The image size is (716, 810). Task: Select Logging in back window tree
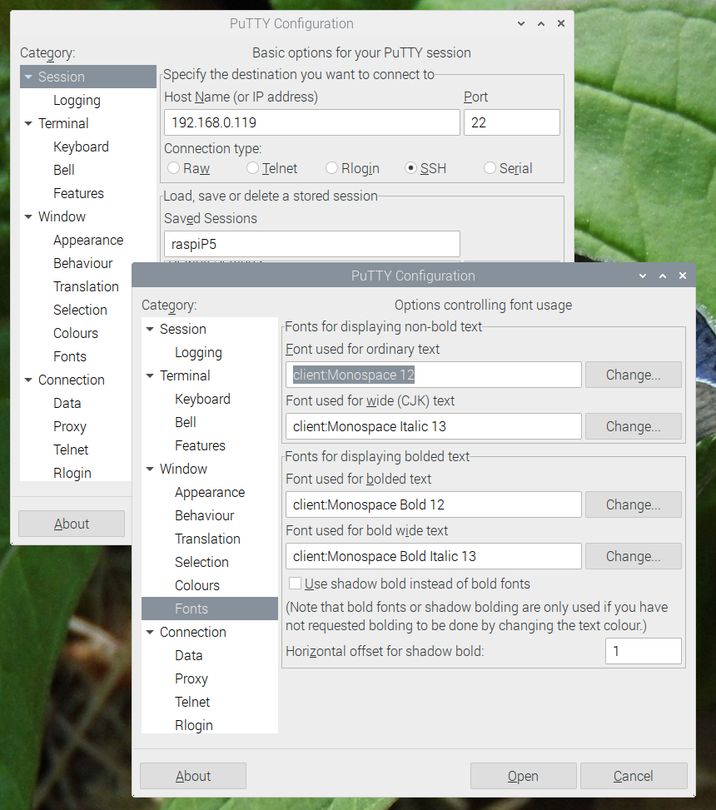tap(77, 100)
